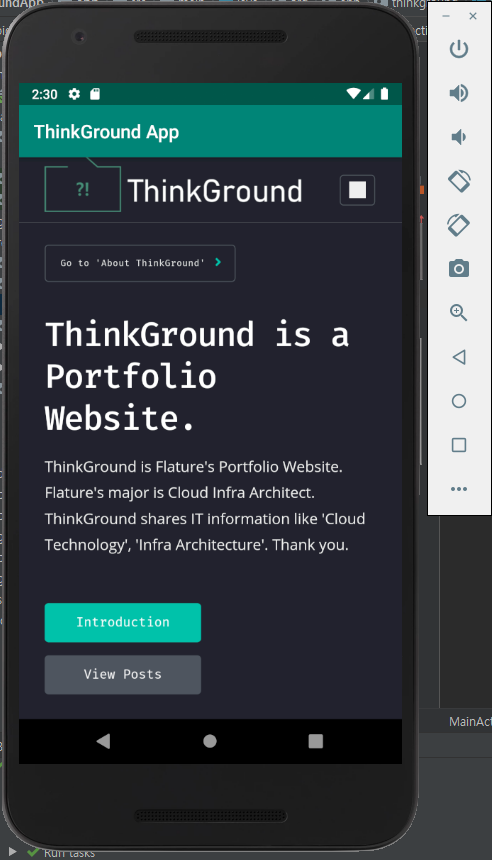The height and width of the screenshot is (860, 492).
Task: Click the emulator sidebar back triangle
Action: tap(459, 357)
